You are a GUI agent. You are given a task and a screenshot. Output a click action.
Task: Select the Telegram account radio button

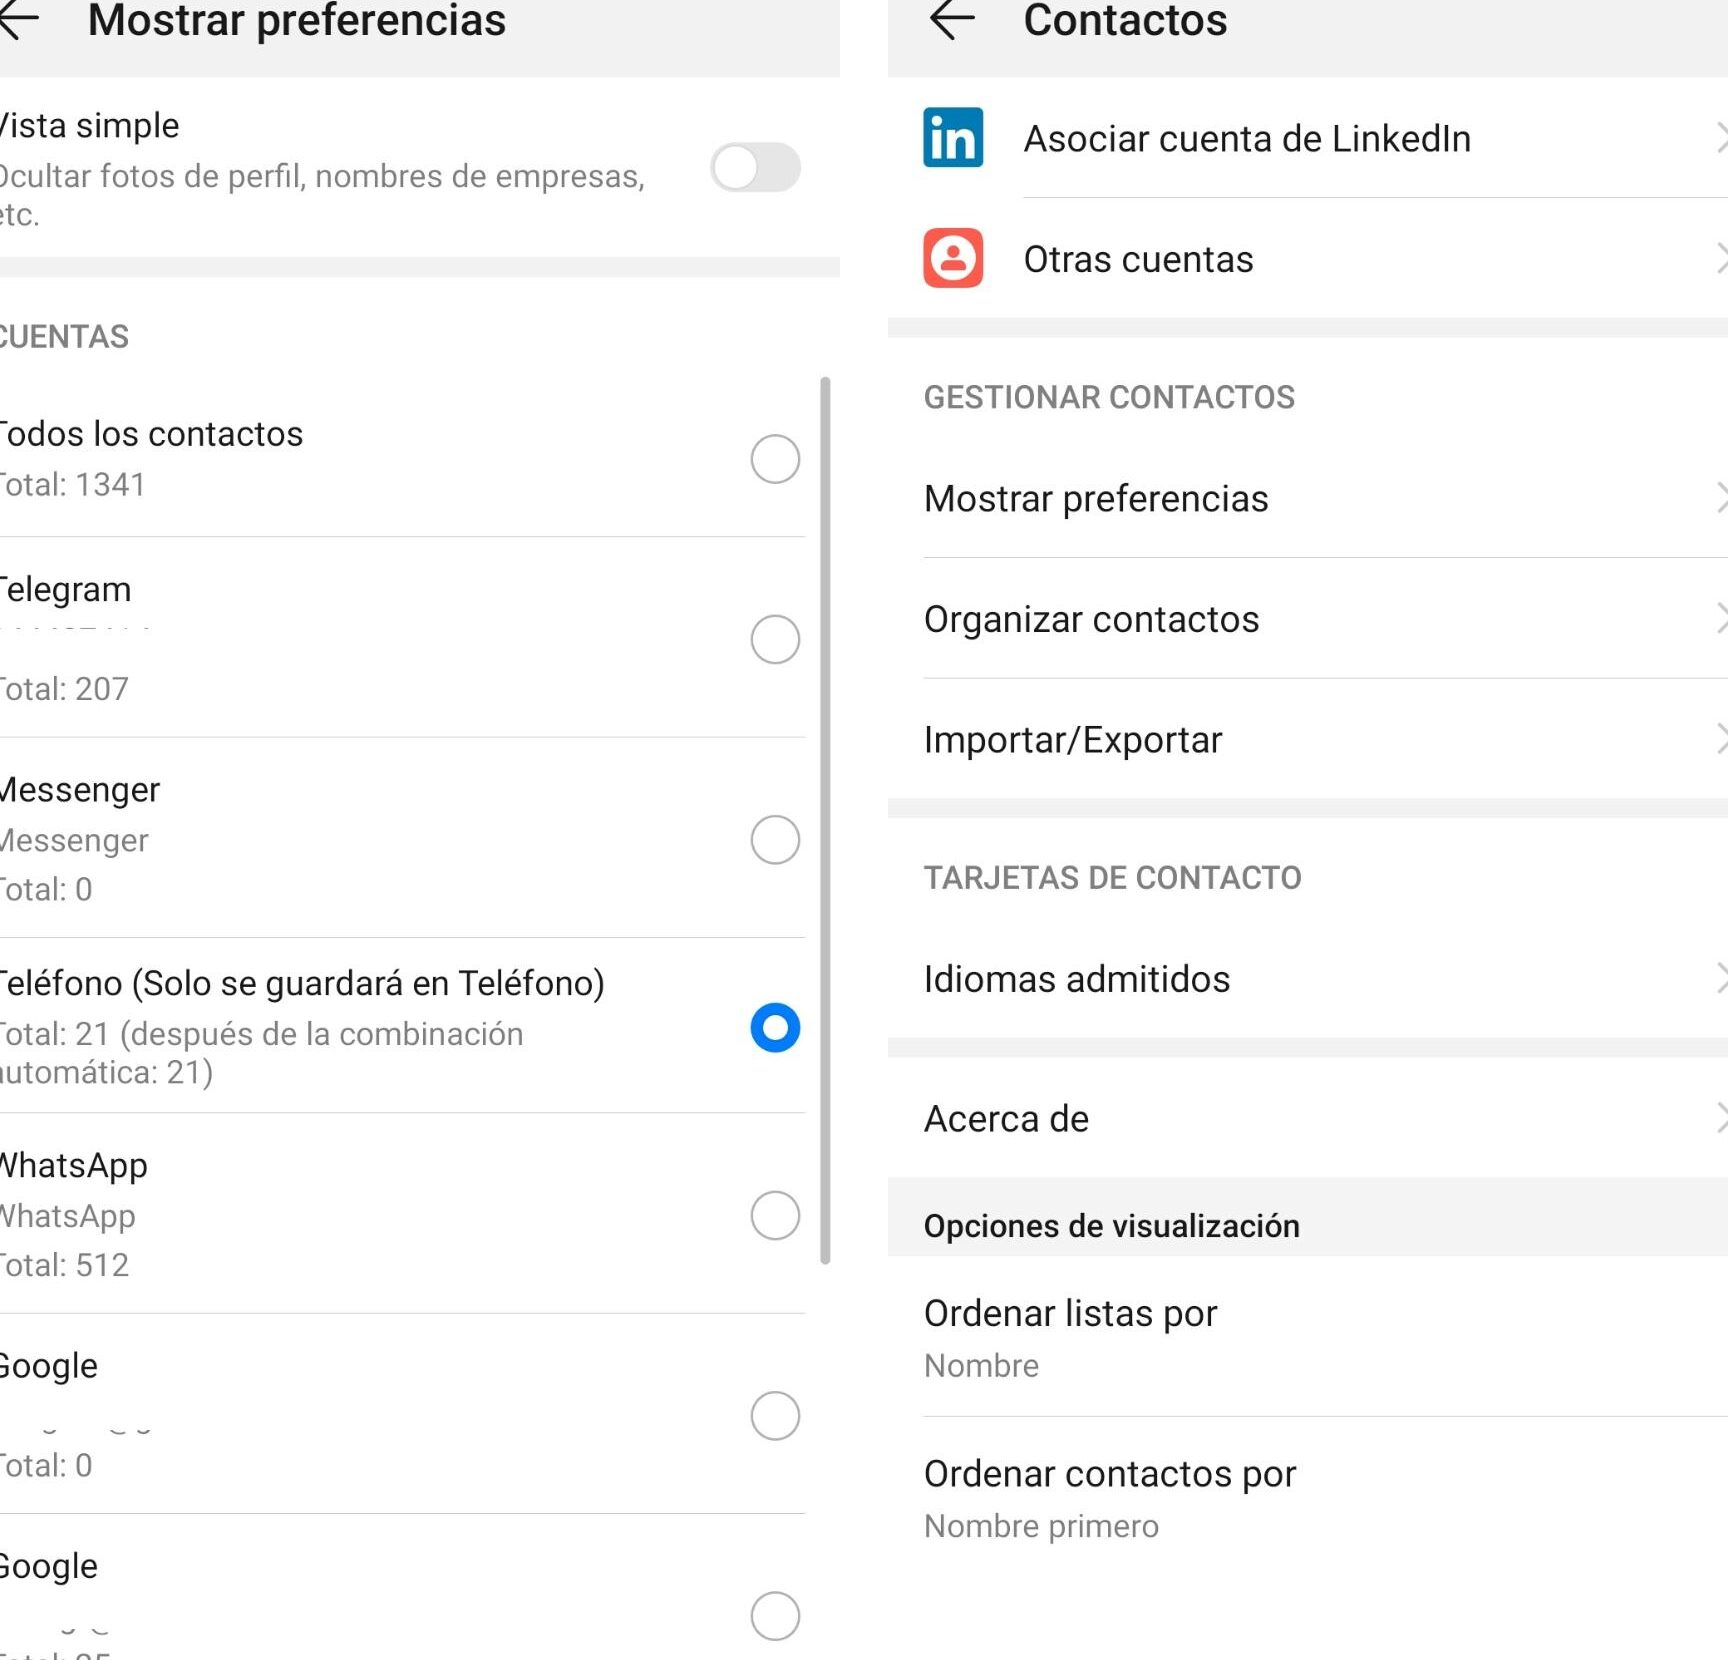775,639
